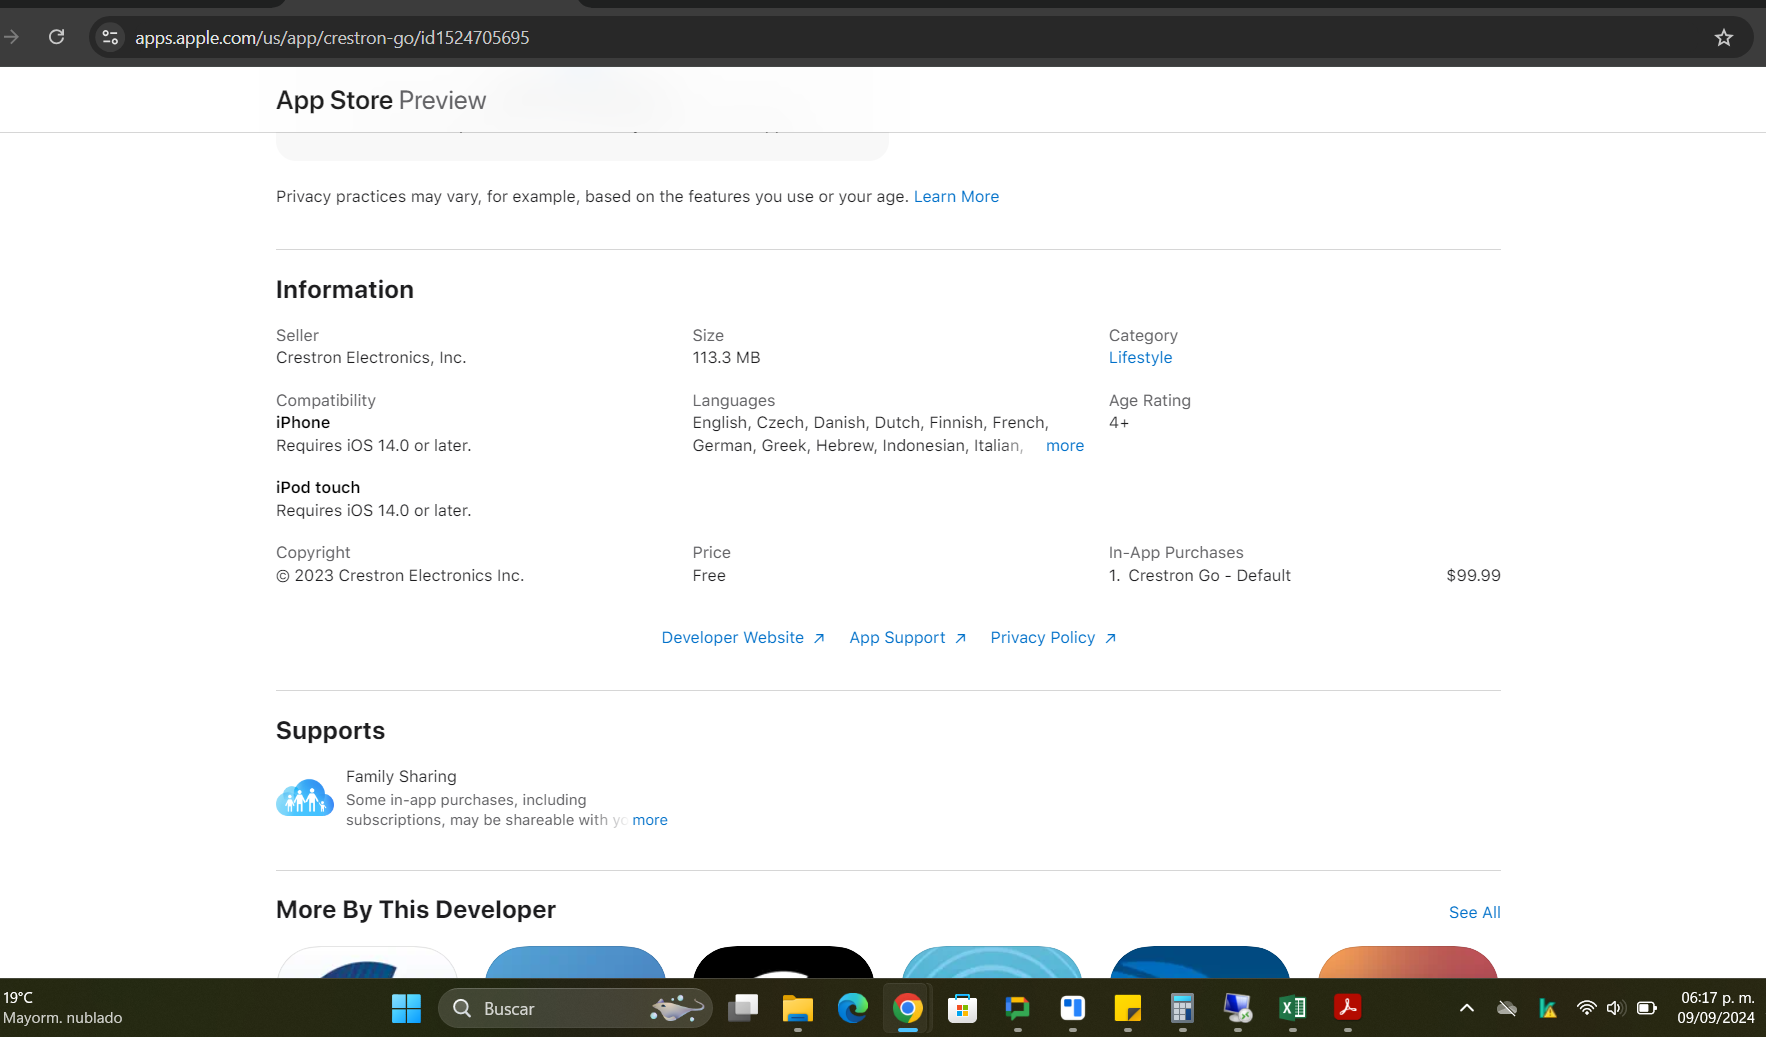Open the App Store Preview header link

pyautogui.click(x=381, y=100)
